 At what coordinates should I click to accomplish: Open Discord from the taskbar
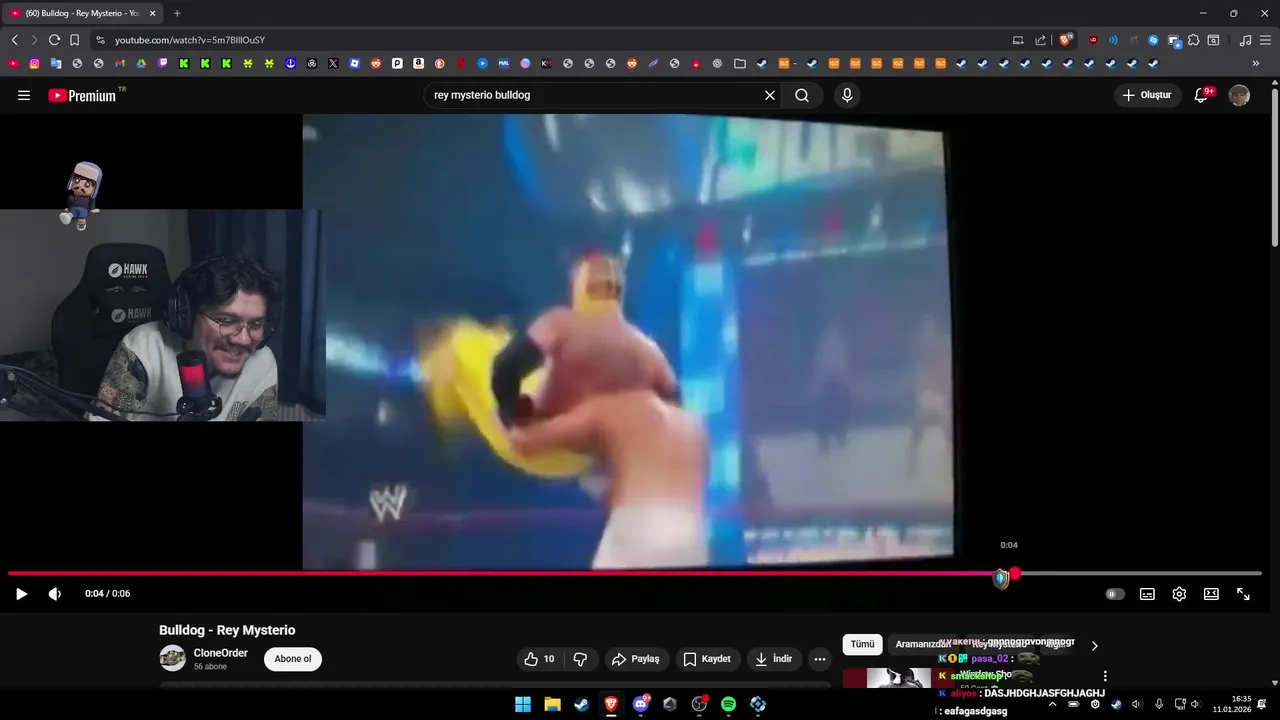point(641,704)
